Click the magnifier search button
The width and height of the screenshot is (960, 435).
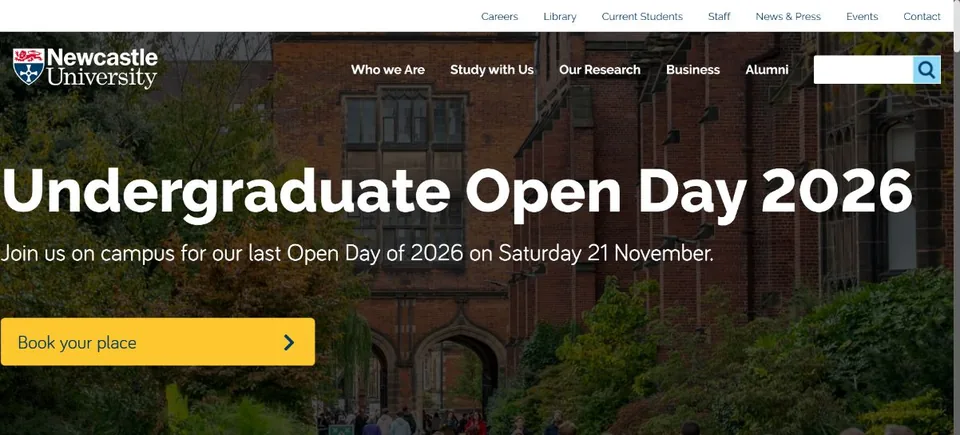click(x=926, y=70)
